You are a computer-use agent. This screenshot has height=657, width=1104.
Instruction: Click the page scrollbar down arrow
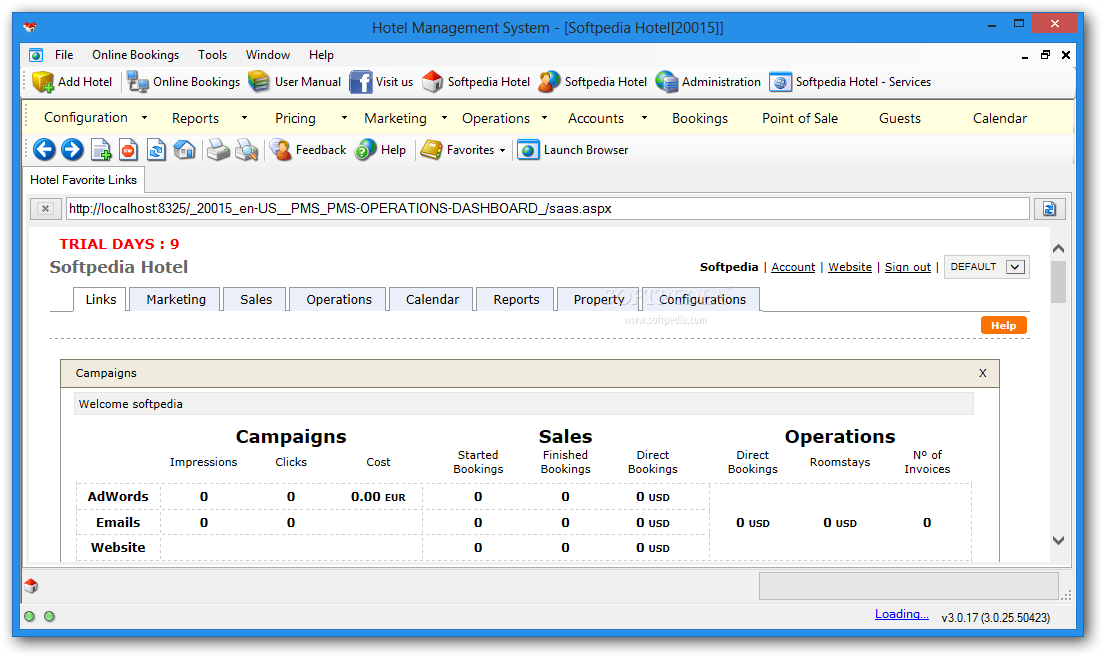pyautogui.click(x=1058, y=540)
